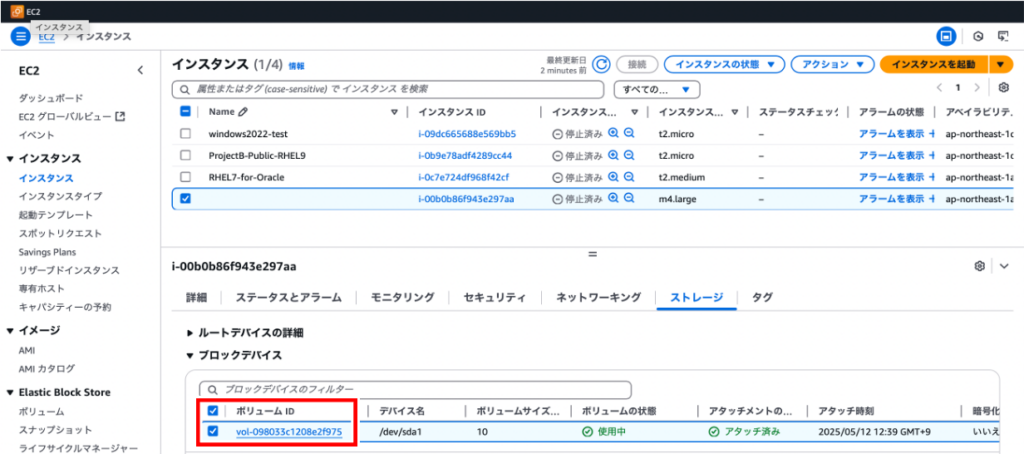Open the CloudShell-style icon at top right
Image resolution: width=1024 pixels, height=454 pixels.
(x=1003, y=37)
